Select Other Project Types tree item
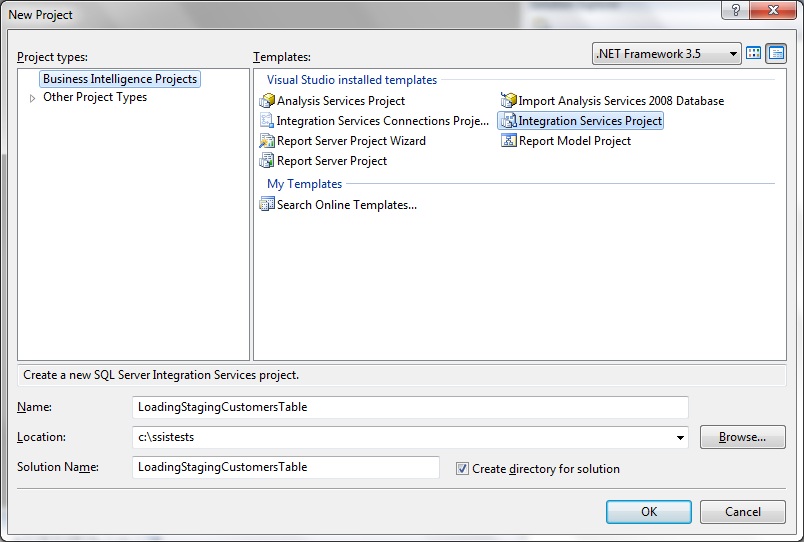This screenshot has width=804, height=542. point(95,97)
